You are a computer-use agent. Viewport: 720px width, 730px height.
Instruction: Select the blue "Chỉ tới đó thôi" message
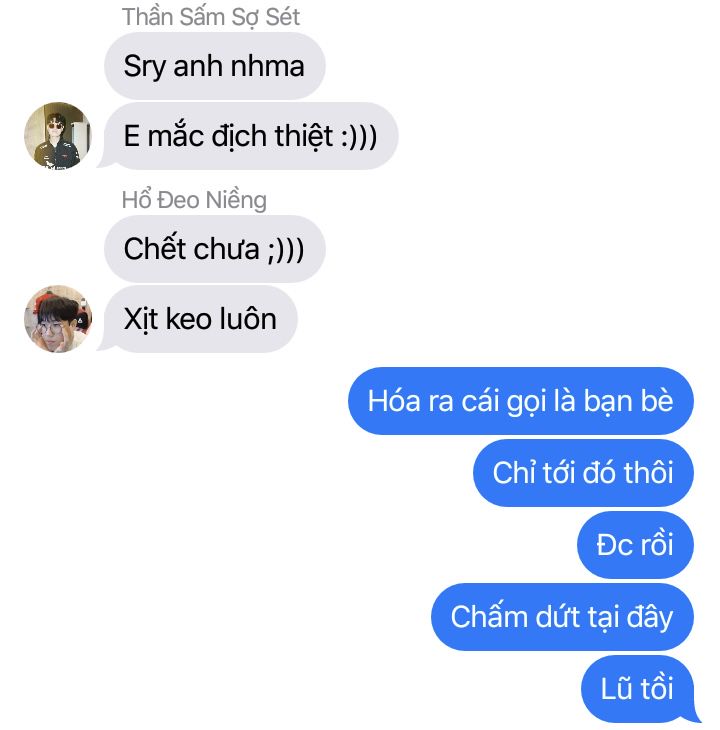[583, 473]
